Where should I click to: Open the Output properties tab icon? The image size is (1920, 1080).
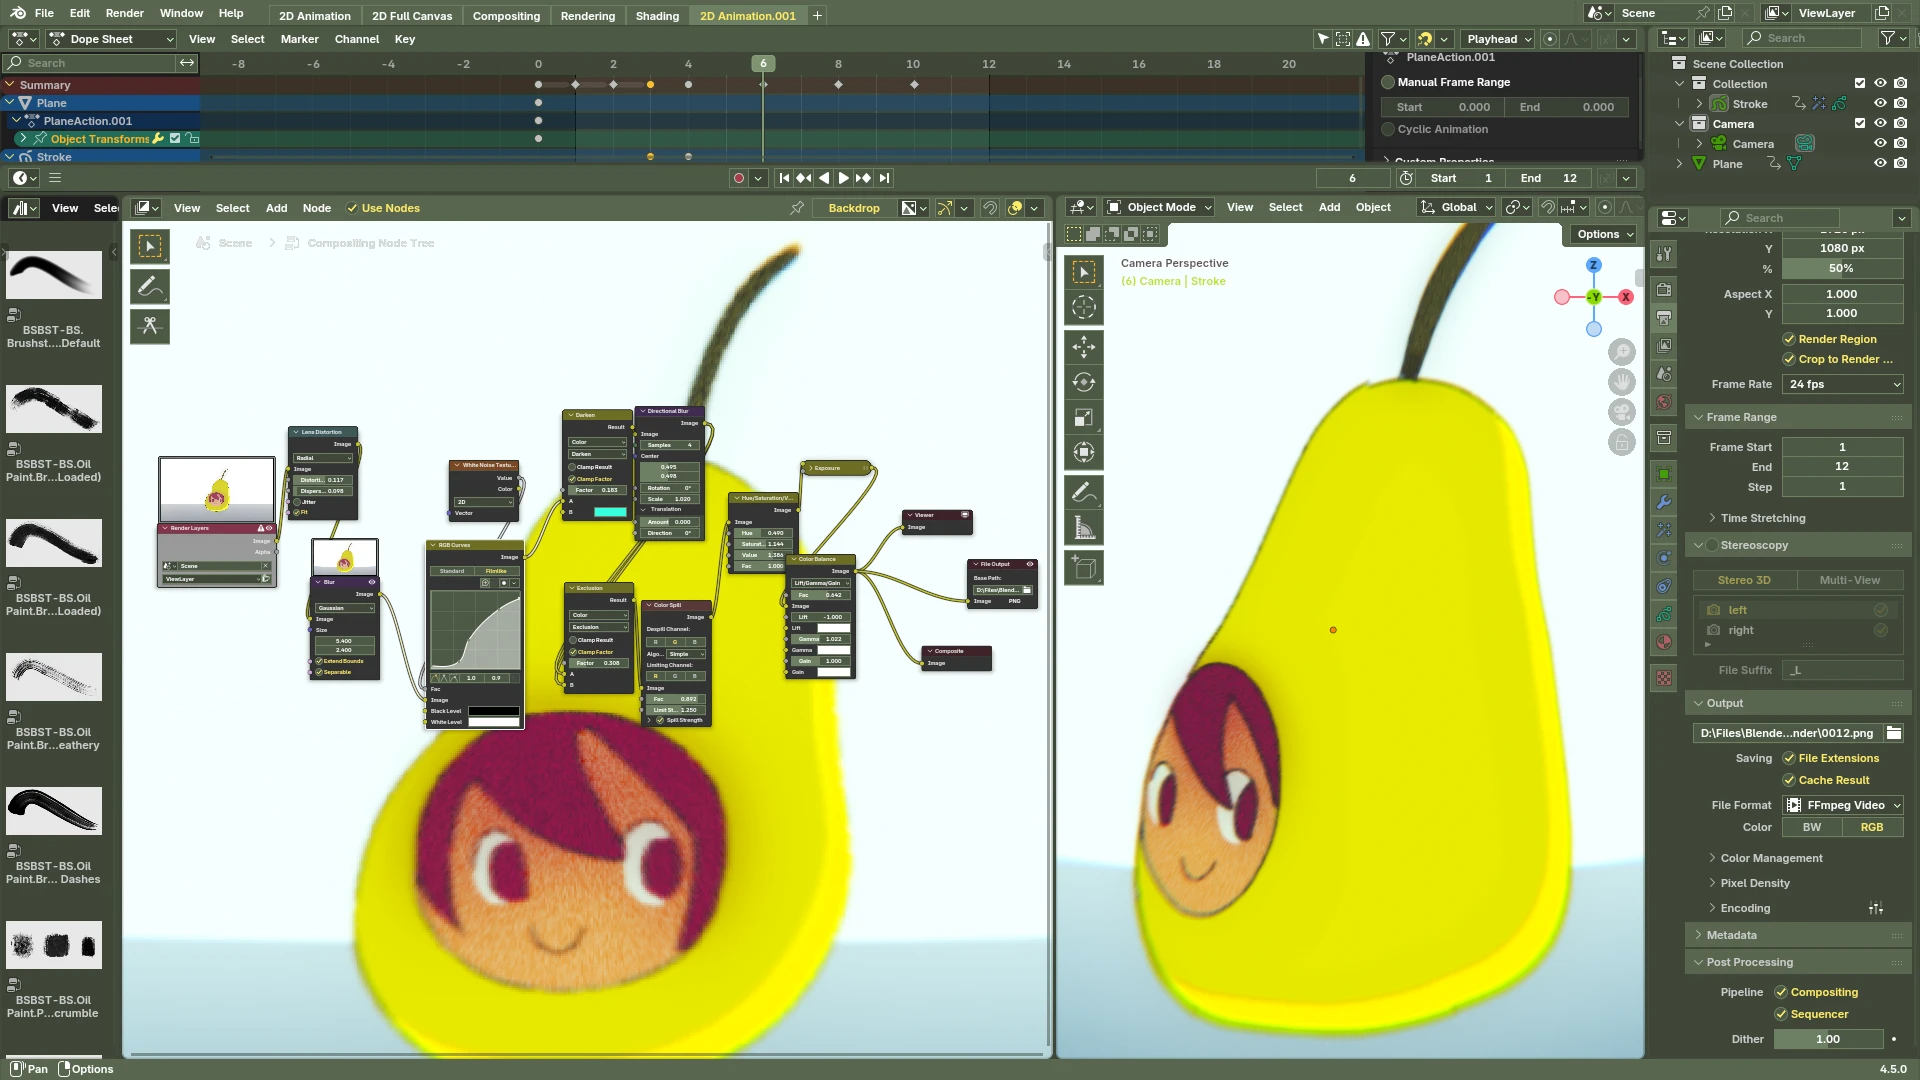[x=1664, y=318]
